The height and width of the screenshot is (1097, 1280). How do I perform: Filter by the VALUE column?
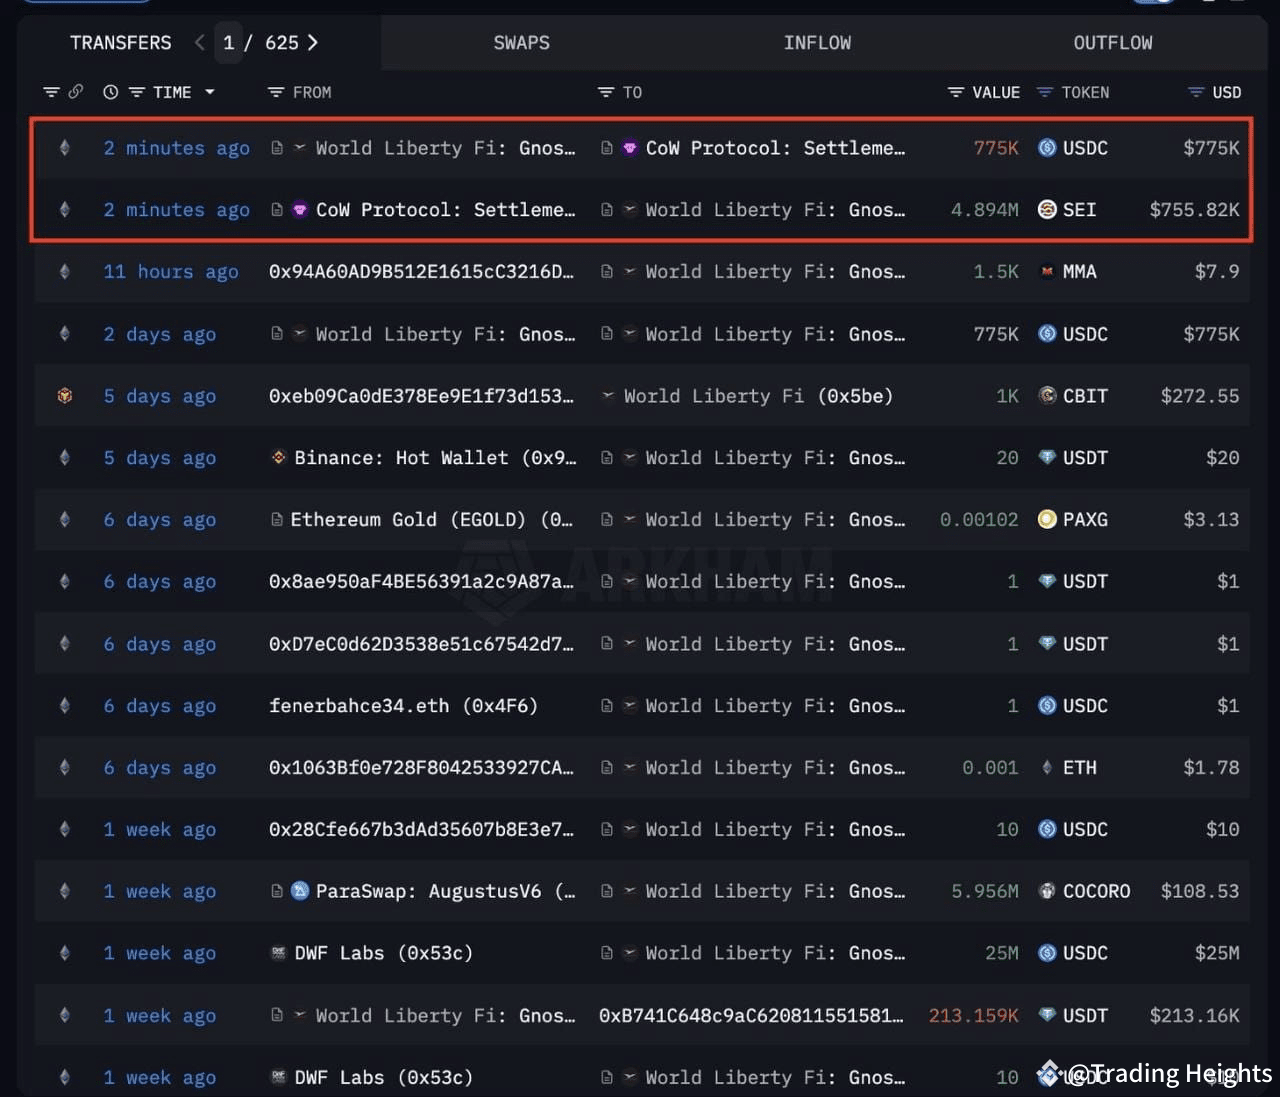[956, 92]
